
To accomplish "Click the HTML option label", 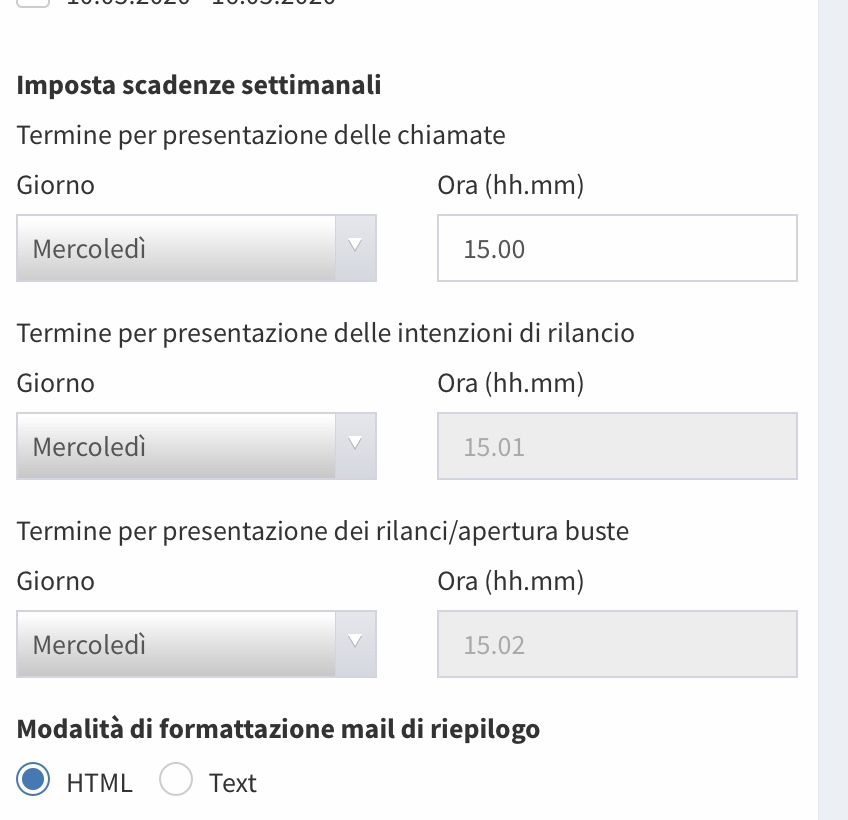I will pos(99,783).
